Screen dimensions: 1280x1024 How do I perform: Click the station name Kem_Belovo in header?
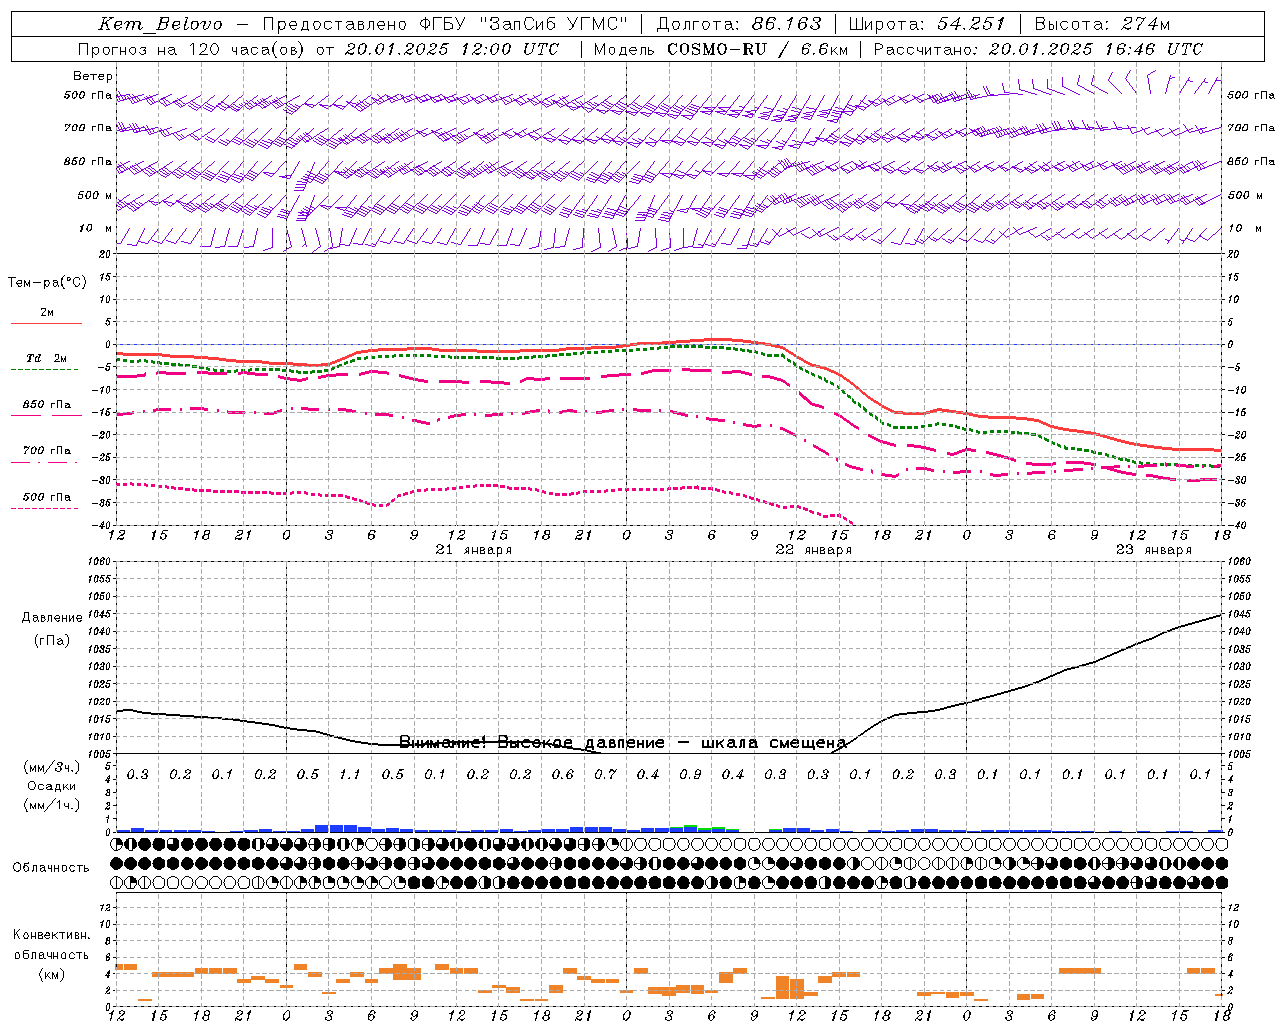click(160, 24)
